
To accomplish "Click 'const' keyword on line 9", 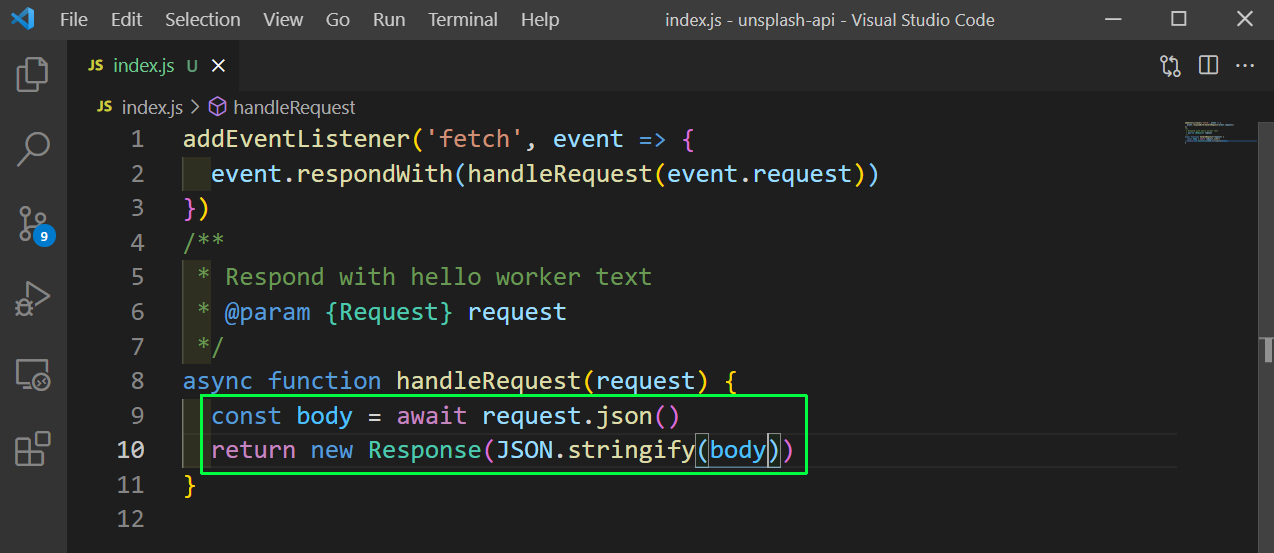I will pos(247,415).
